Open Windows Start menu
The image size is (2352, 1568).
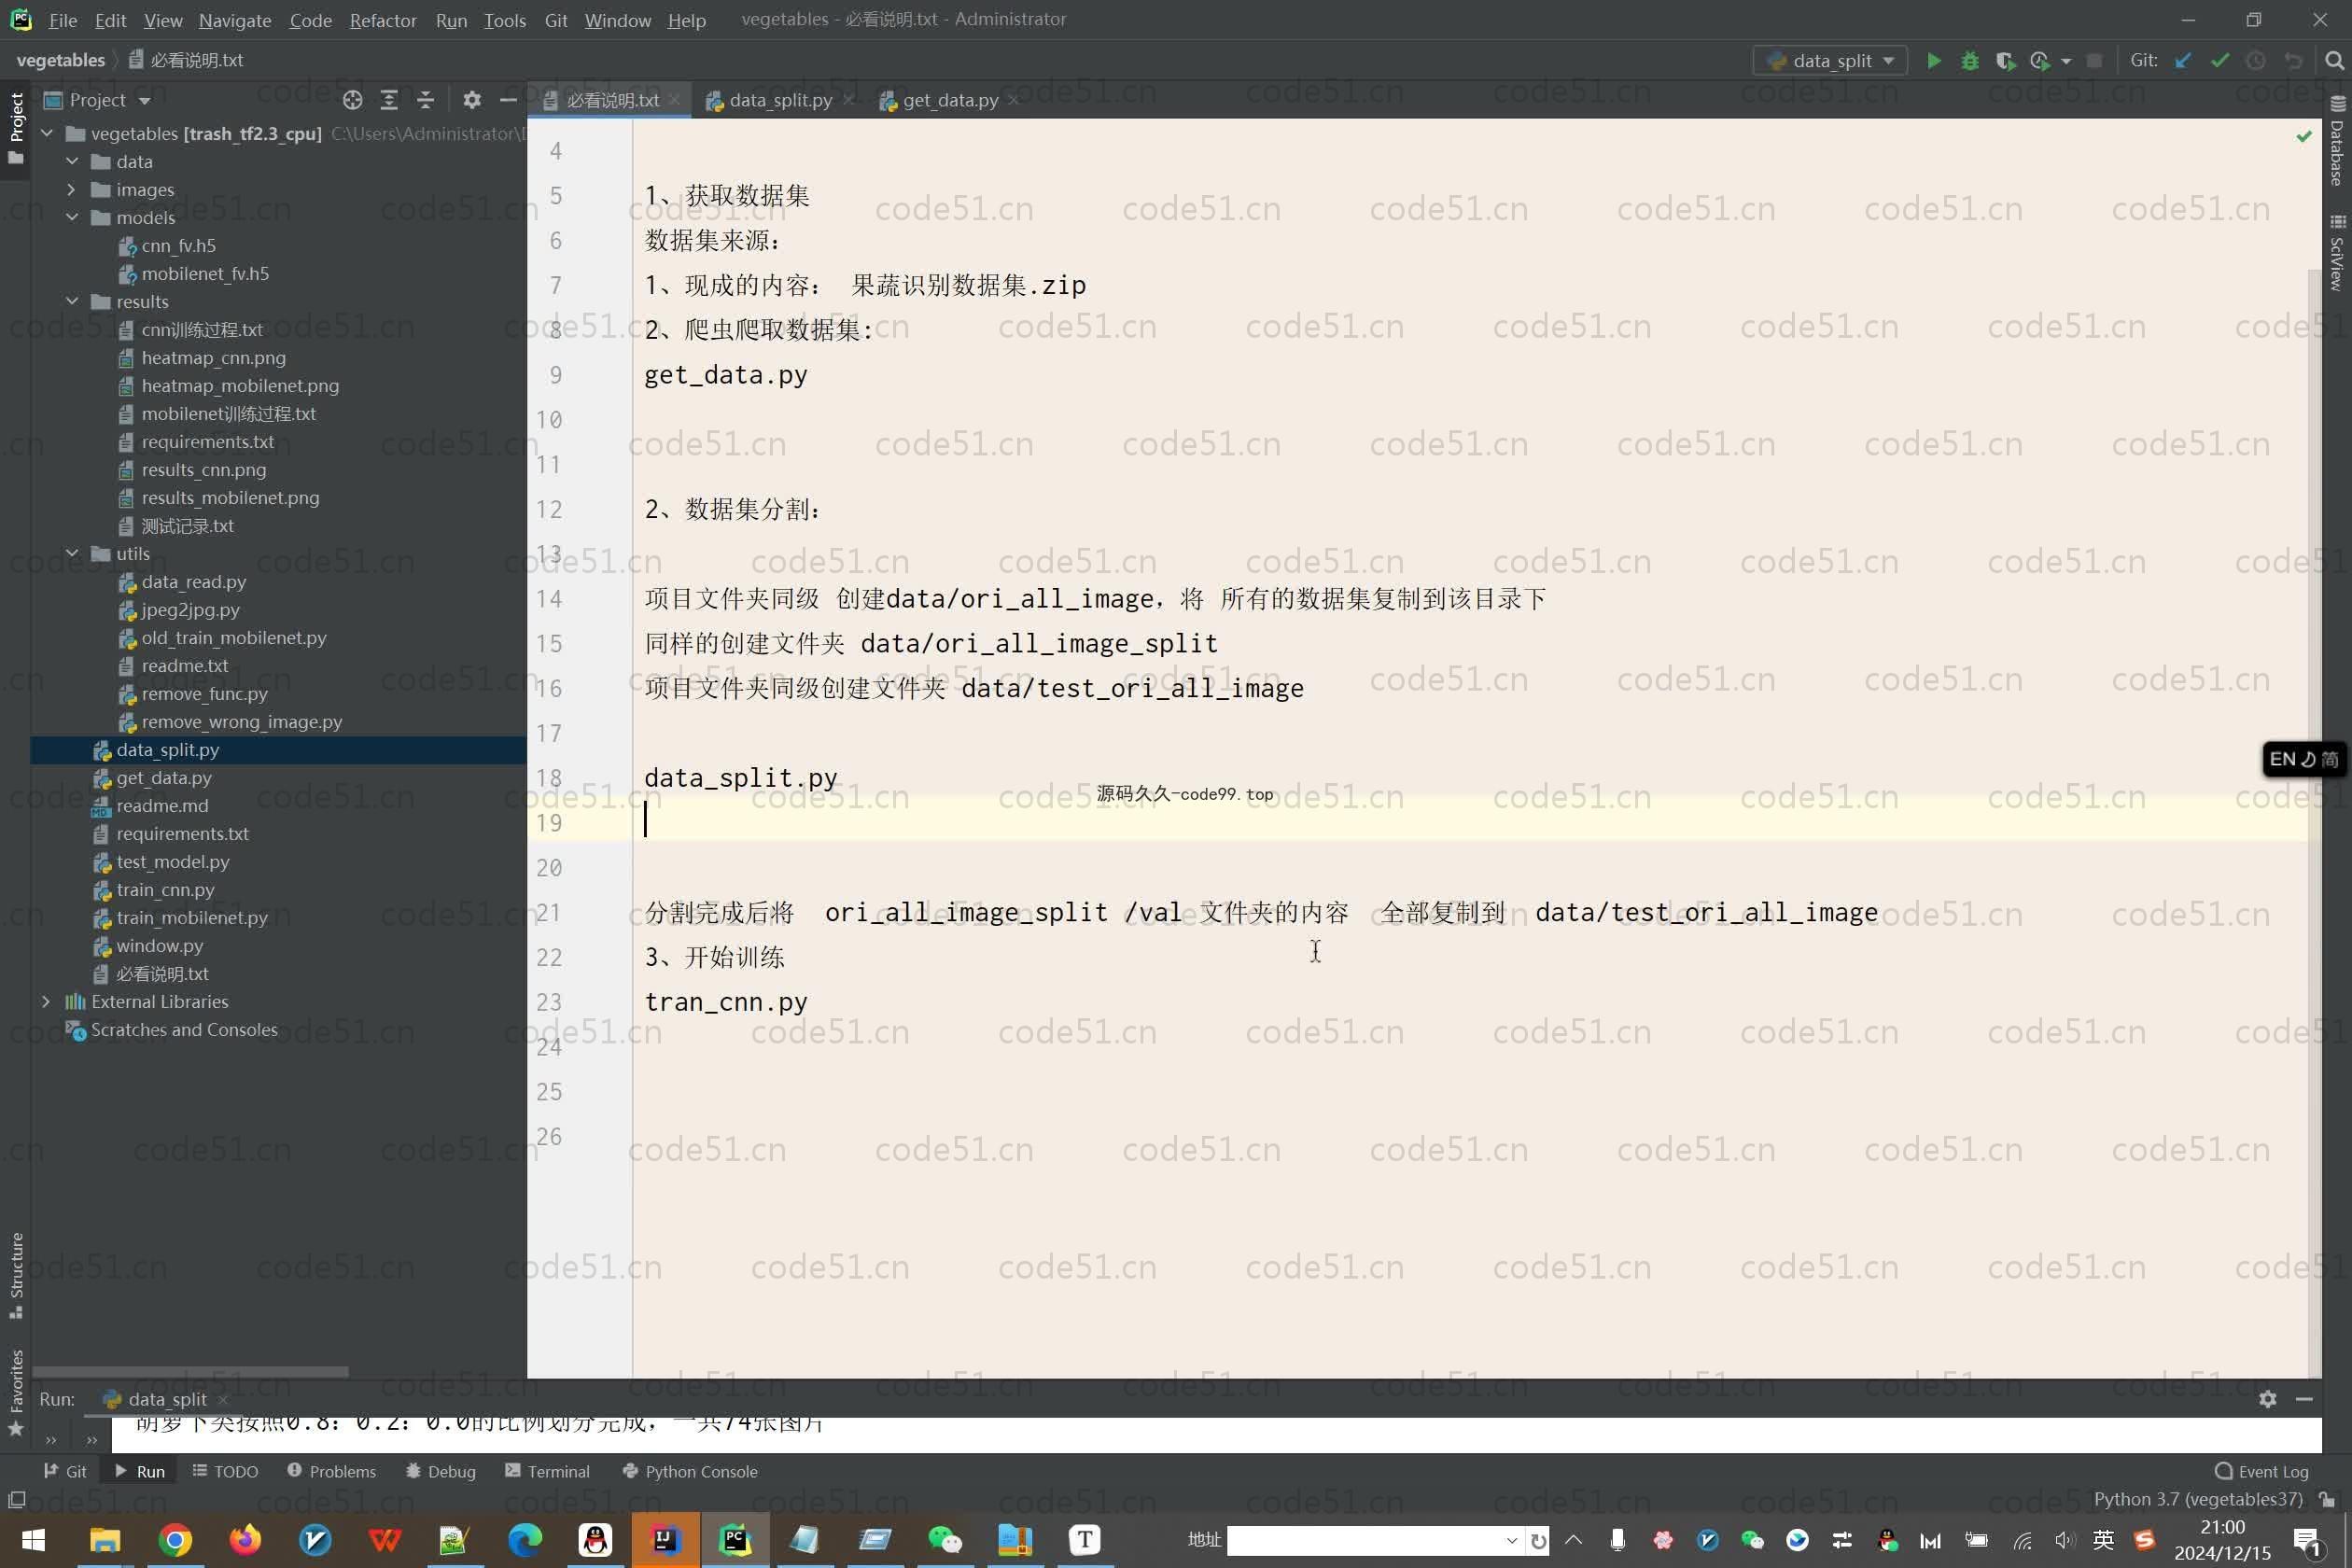point(33,1540)
